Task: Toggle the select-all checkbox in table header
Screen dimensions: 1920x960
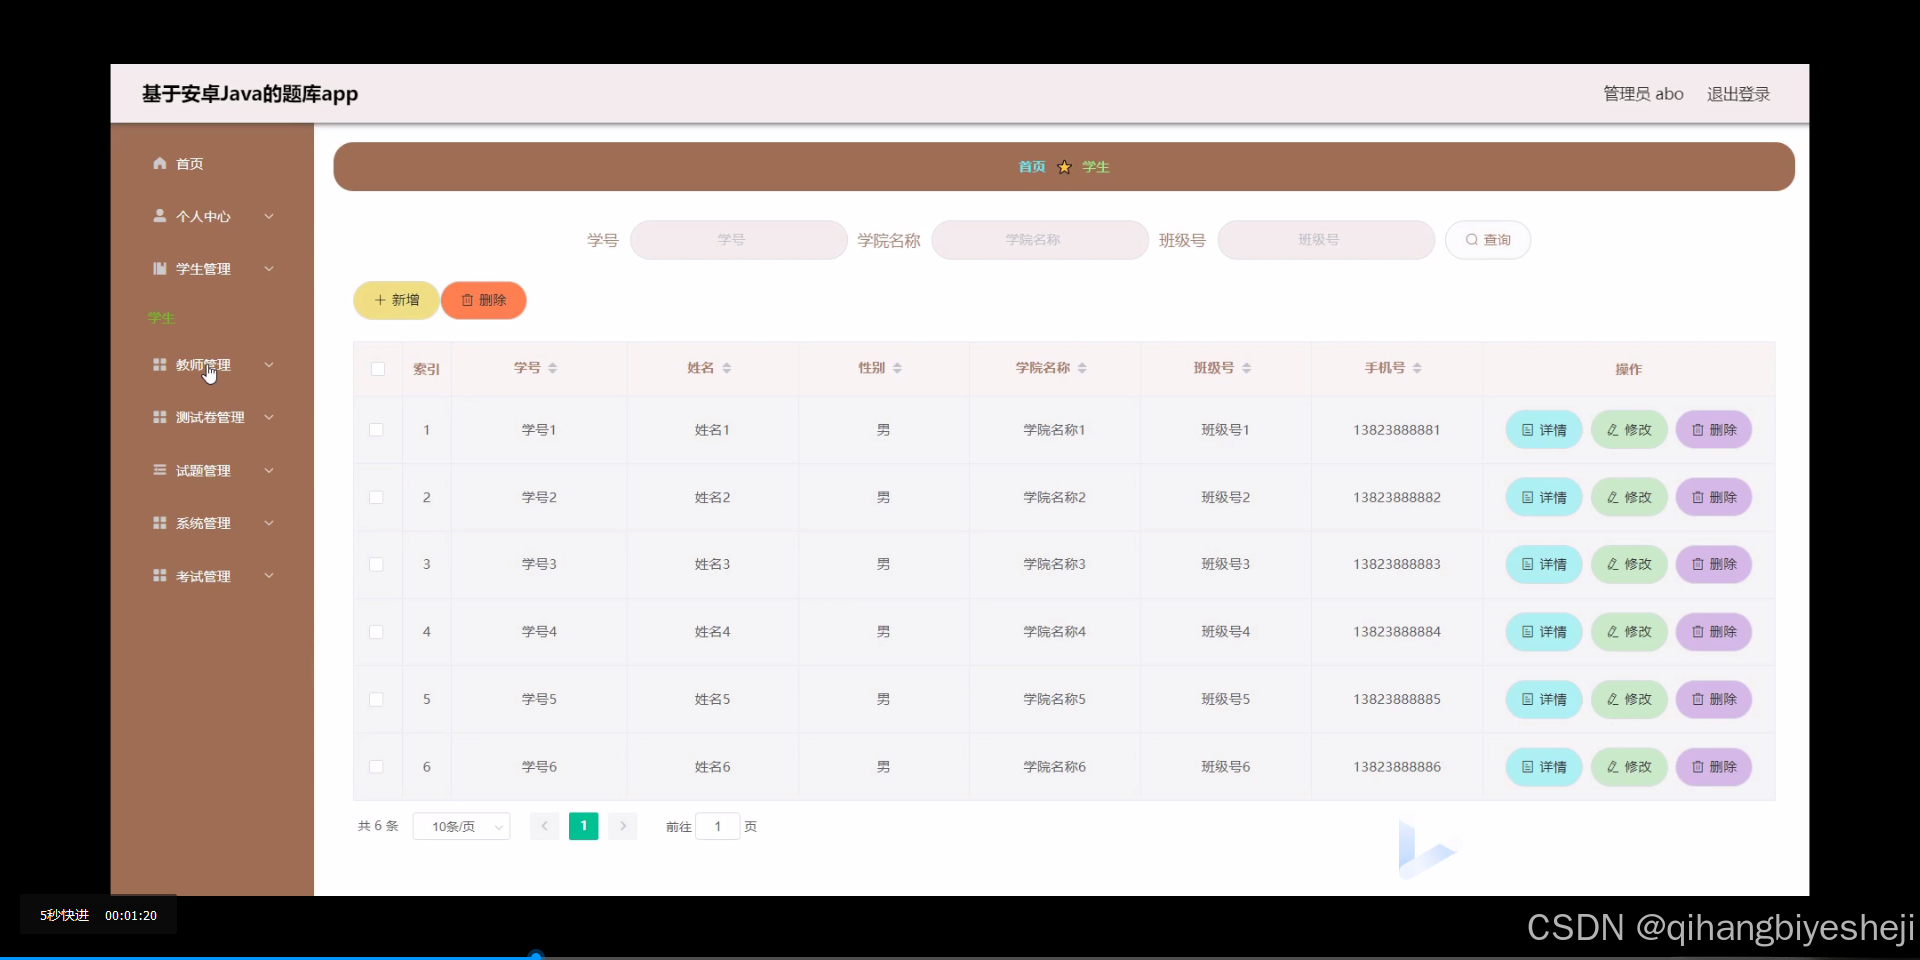Action: pyautogui.click(x=377, y=369)
